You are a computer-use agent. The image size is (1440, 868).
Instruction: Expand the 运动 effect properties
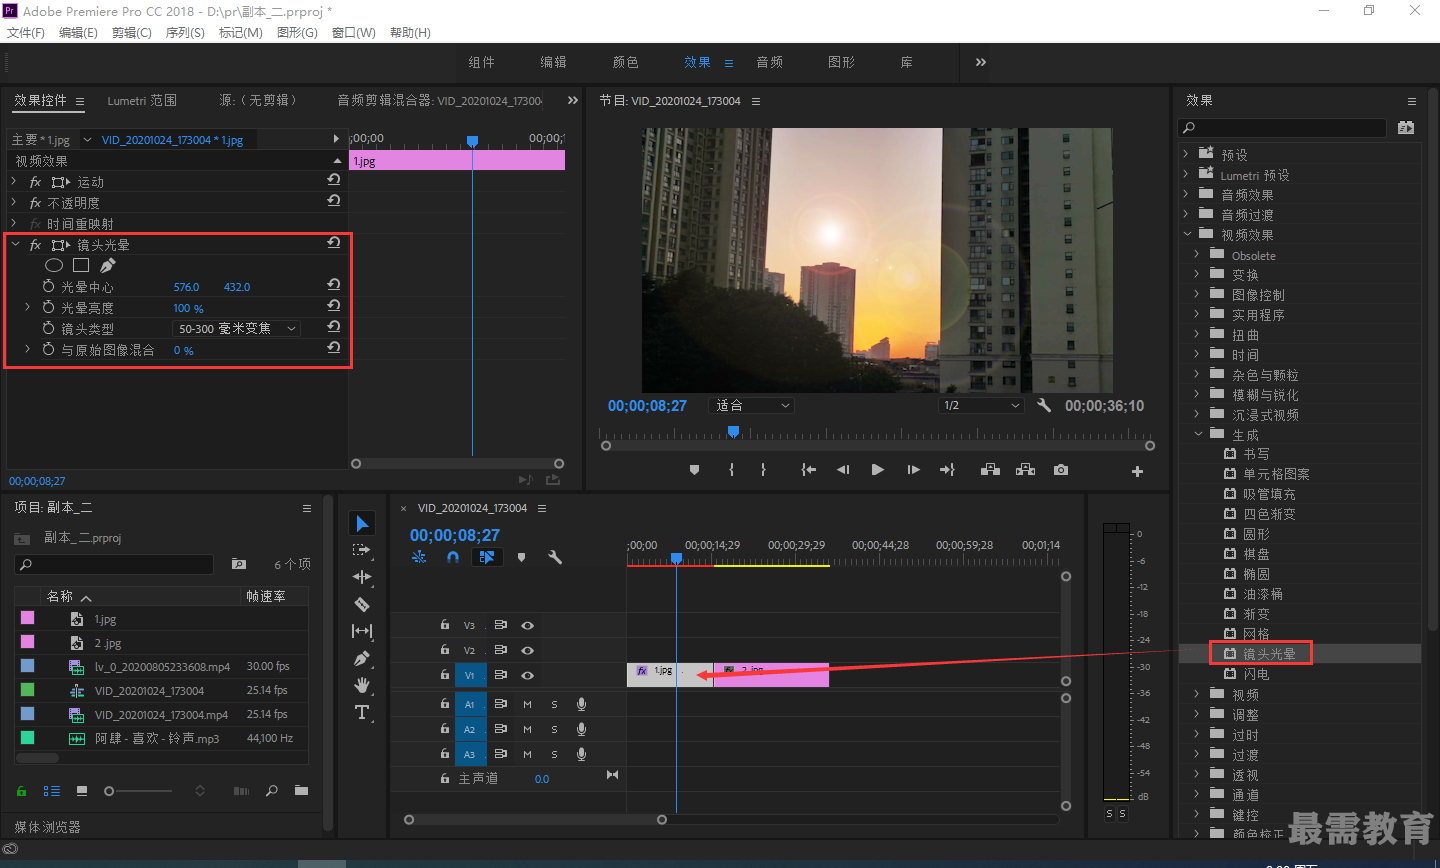[x=14, y=181]
